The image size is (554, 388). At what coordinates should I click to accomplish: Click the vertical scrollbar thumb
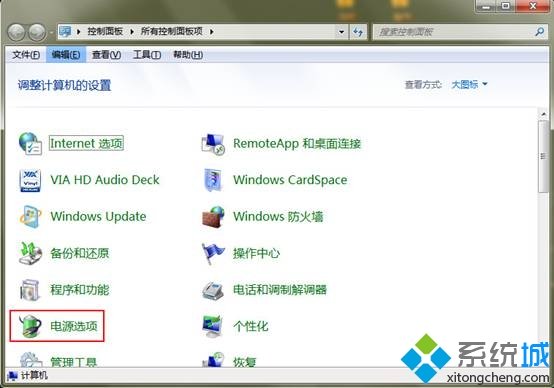coord(543,156)
